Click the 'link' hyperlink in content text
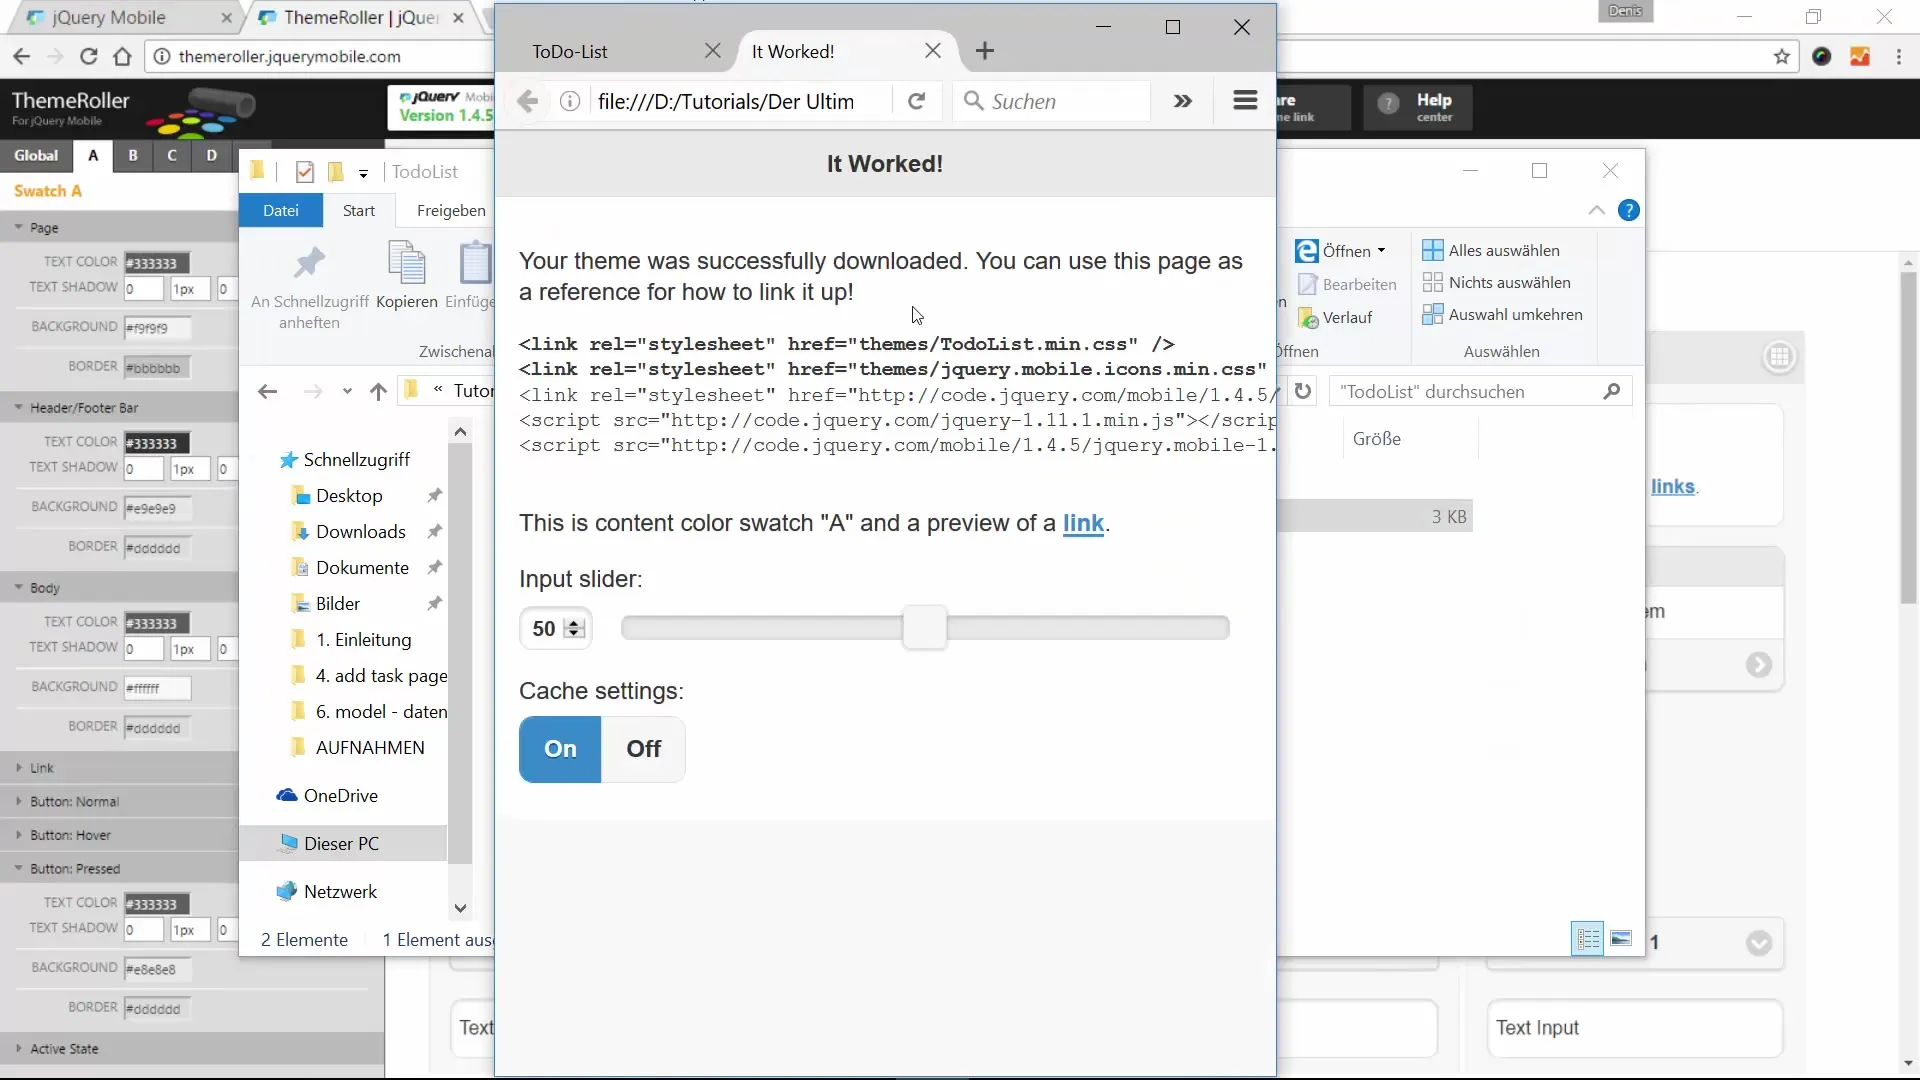The image size is (1920, 1080). tap(1083, 523)
